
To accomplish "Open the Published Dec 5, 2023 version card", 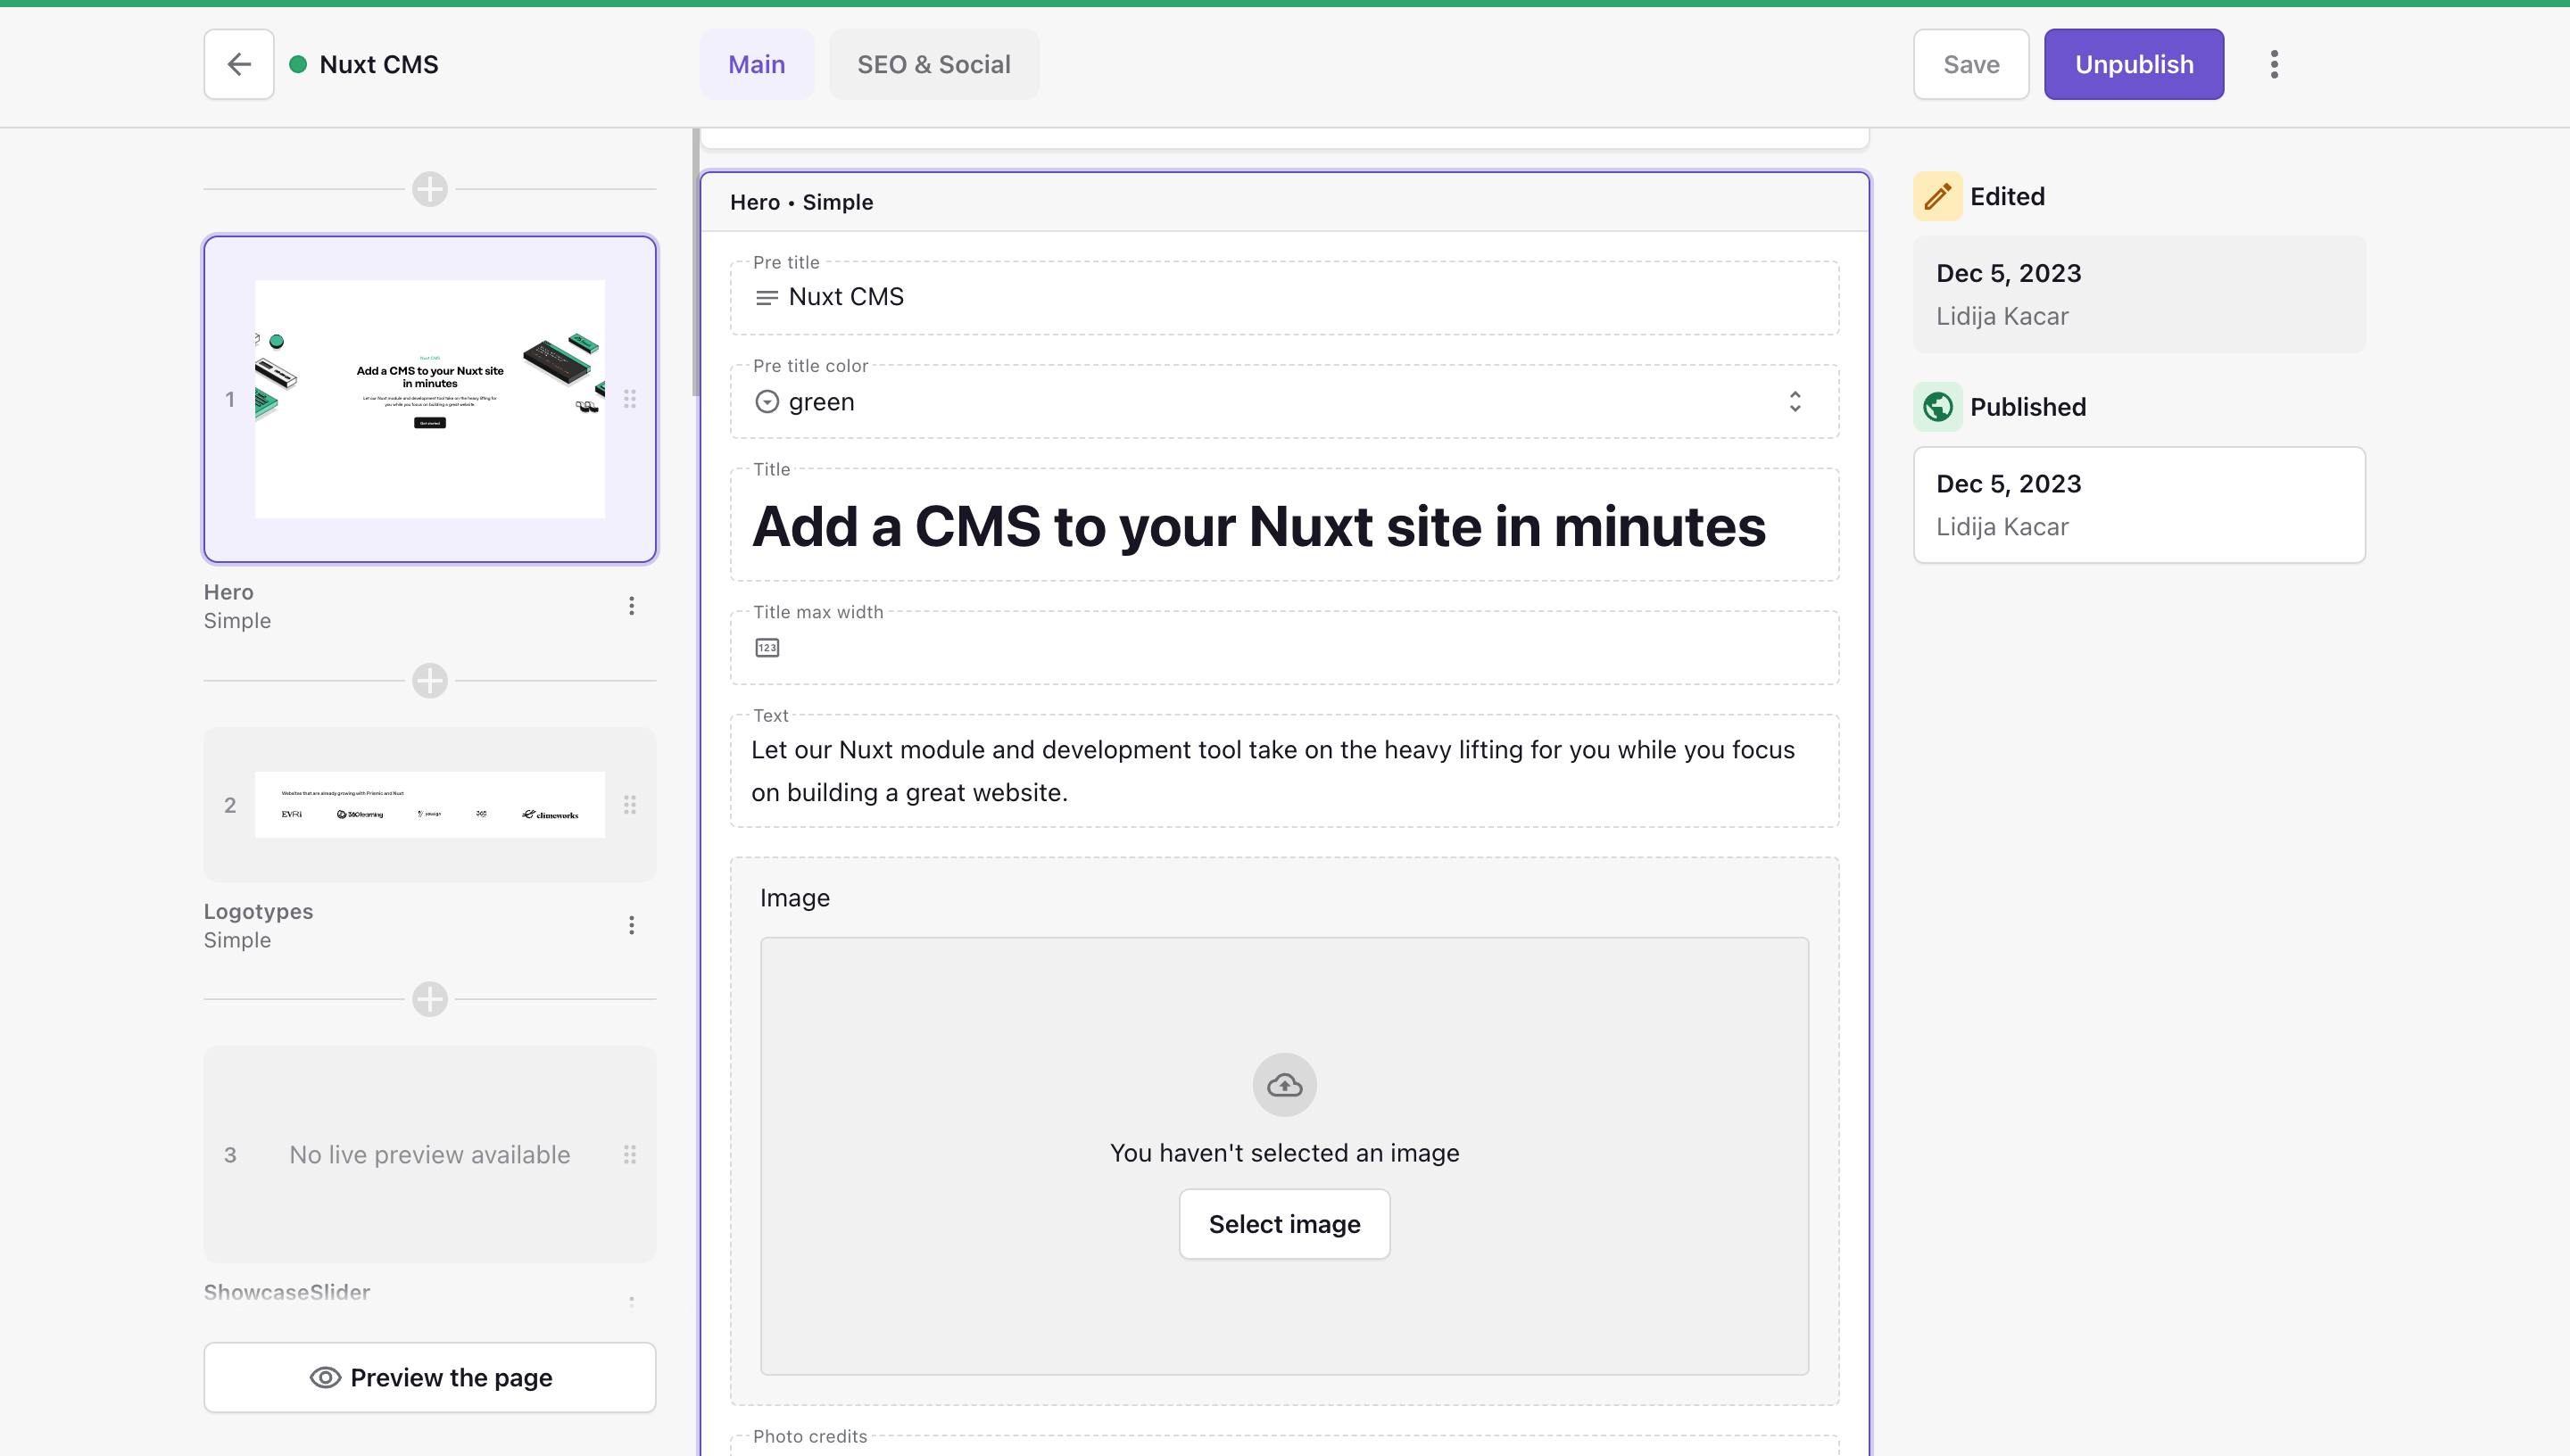I will point(2139,505).
